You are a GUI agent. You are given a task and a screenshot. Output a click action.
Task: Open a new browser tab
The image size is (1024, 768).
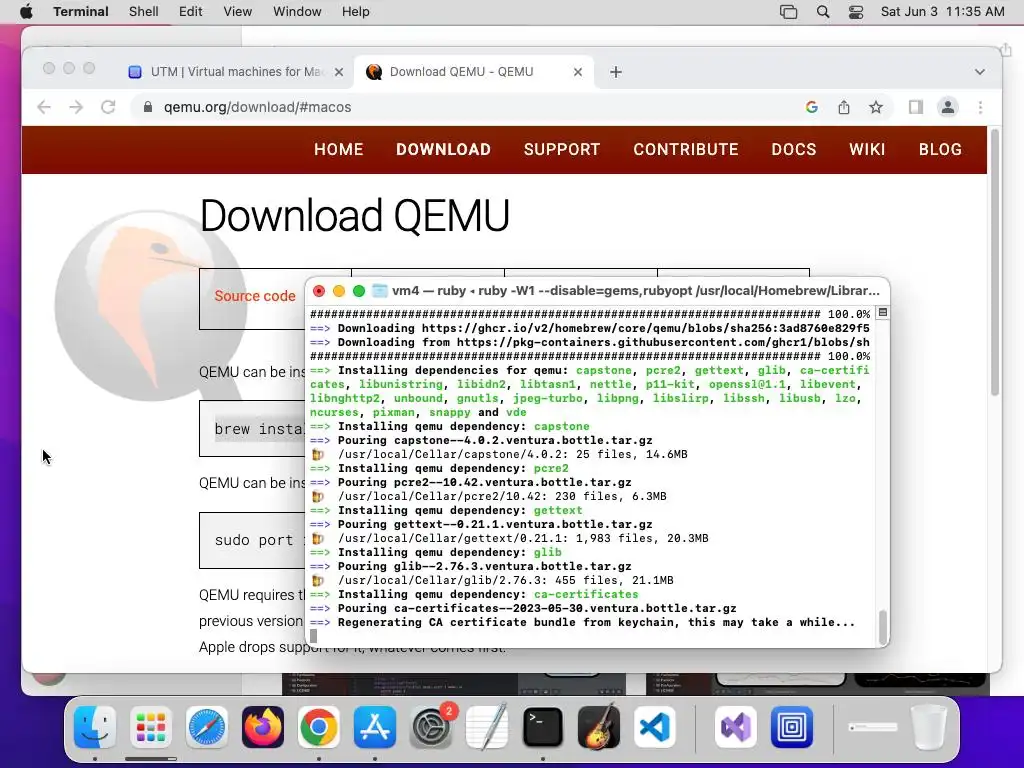click(x=616, y=72)
